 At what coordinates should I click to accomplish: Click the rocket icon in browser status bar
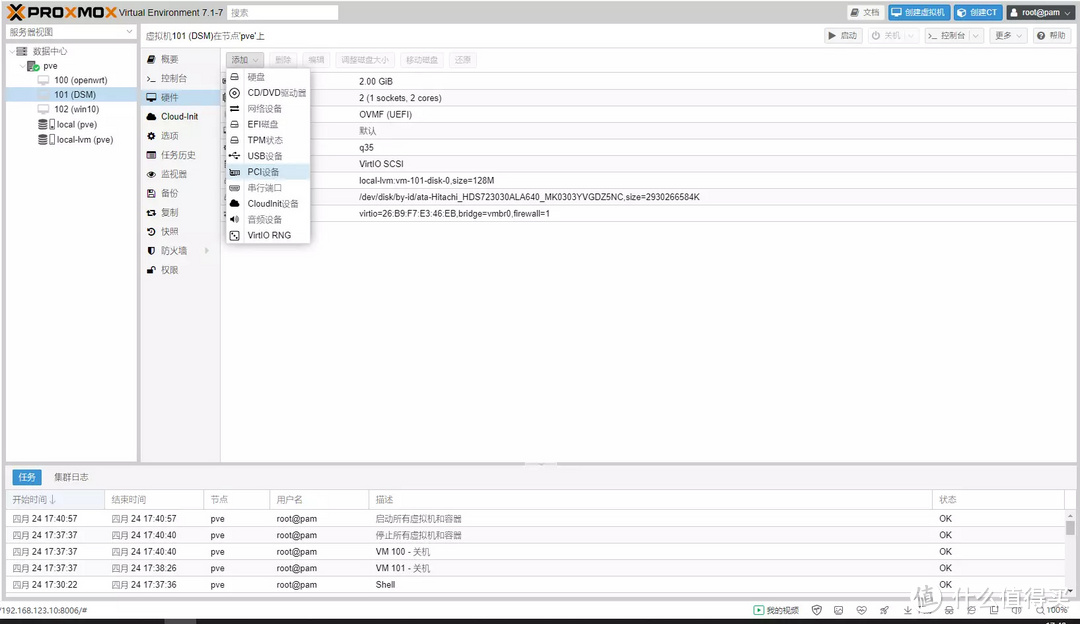pyautogui.click(x=884, y=610)
